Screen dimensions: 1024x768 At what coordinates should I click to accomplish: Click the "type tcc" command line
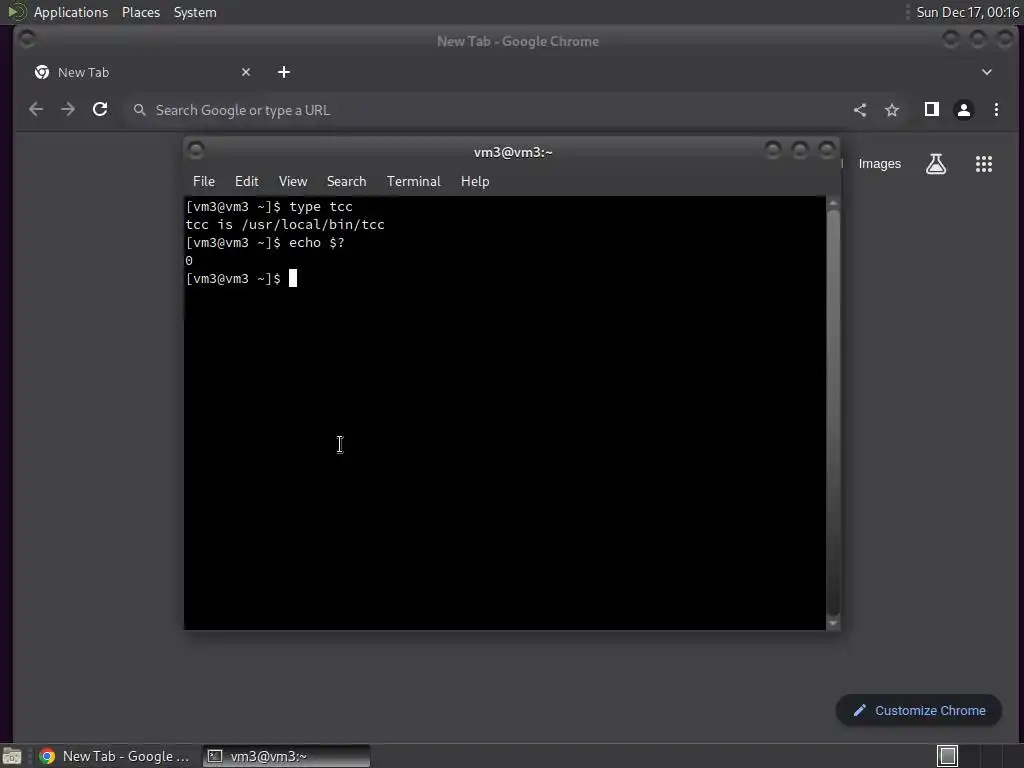321,207
